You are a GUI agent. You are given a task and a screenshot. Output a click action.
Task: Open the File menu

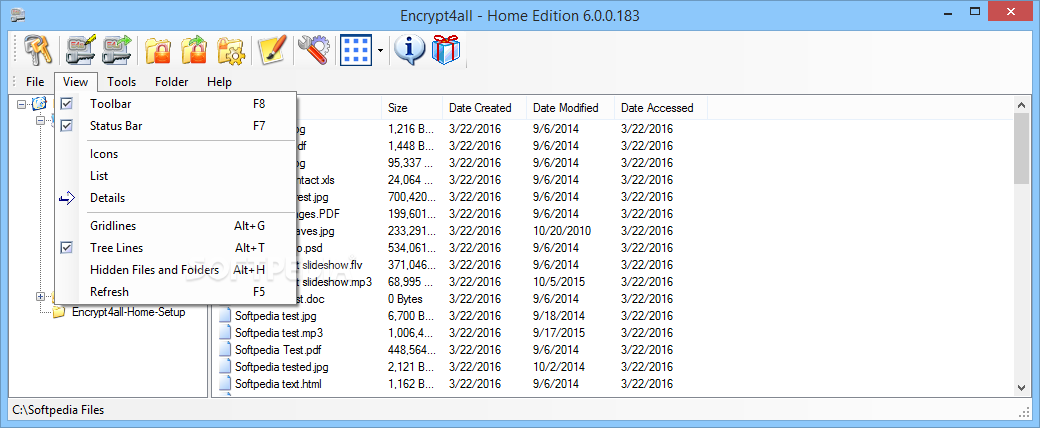(35, 82)
